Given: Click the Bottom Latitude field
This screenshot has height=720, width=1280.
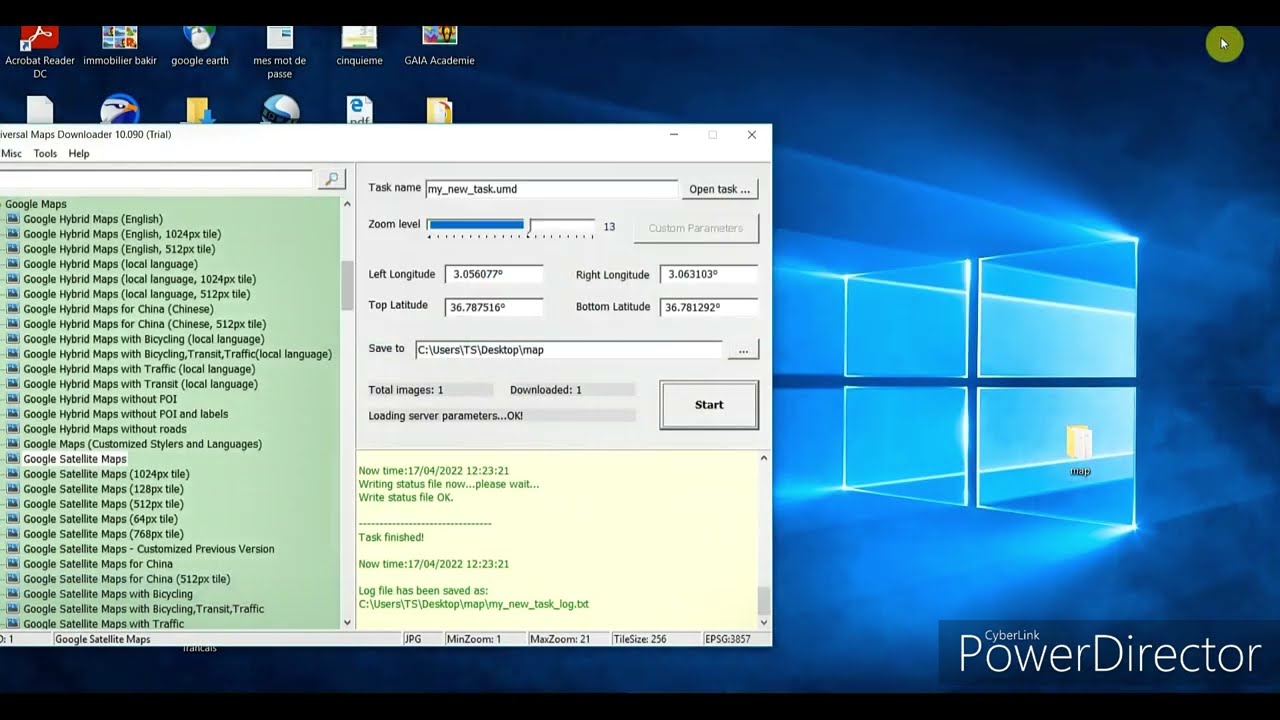Looking at the screenshot, I should point(709,307).
